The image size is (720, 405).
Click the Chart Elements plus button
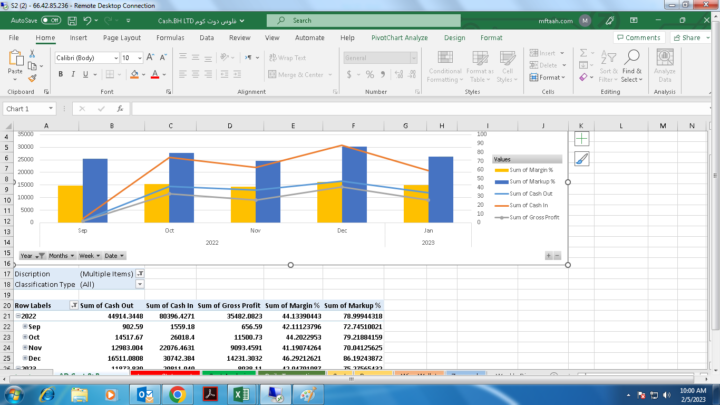[582, 139]
